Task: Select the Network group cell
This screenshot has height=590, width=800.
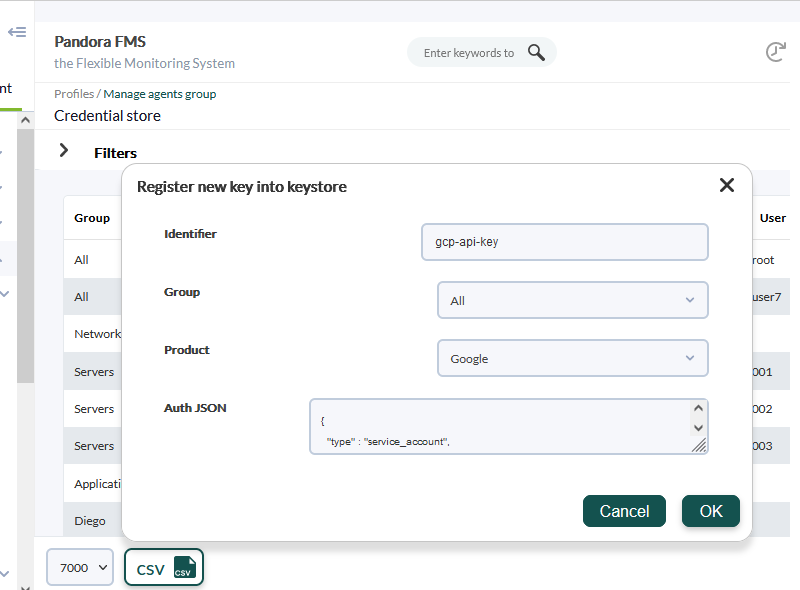Action: click(97, 334)
